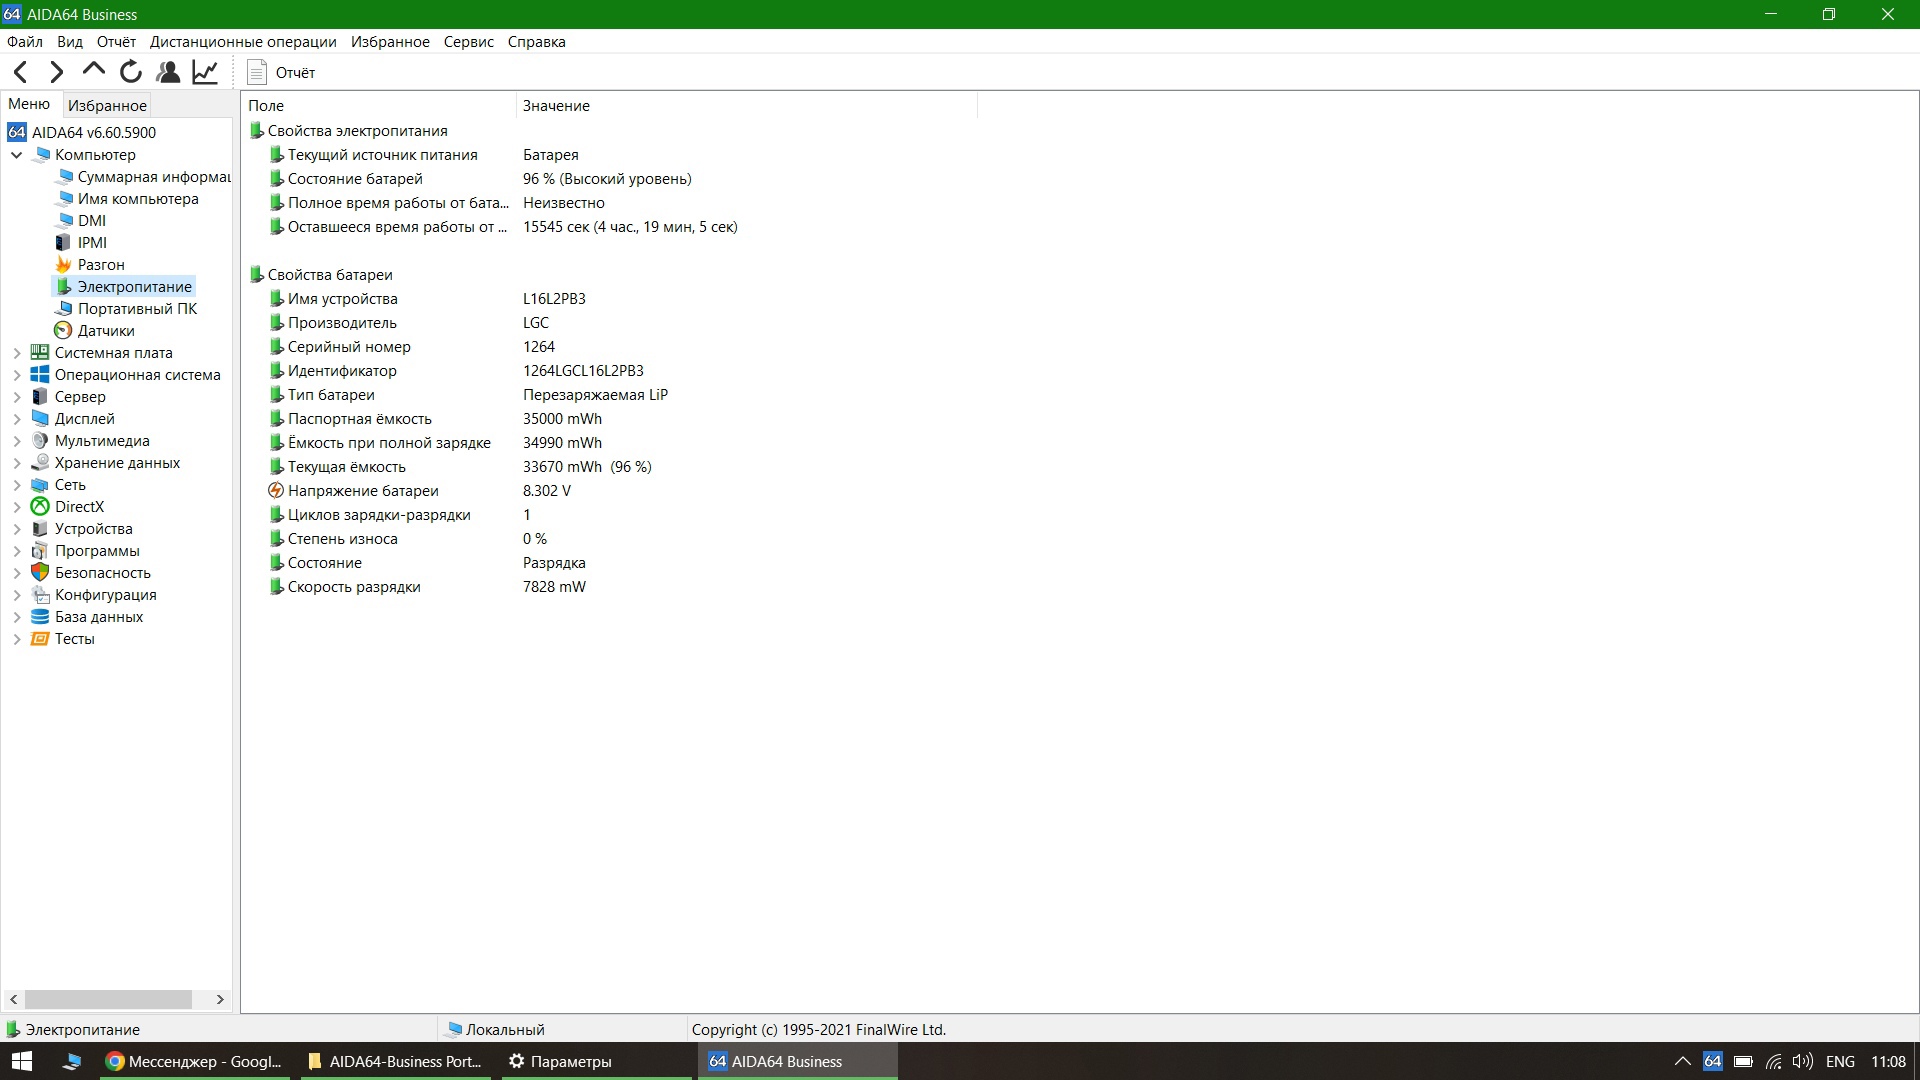Expand the Системная плата node
This screenshot has height=1080, width=1920.
pos(17,353)
